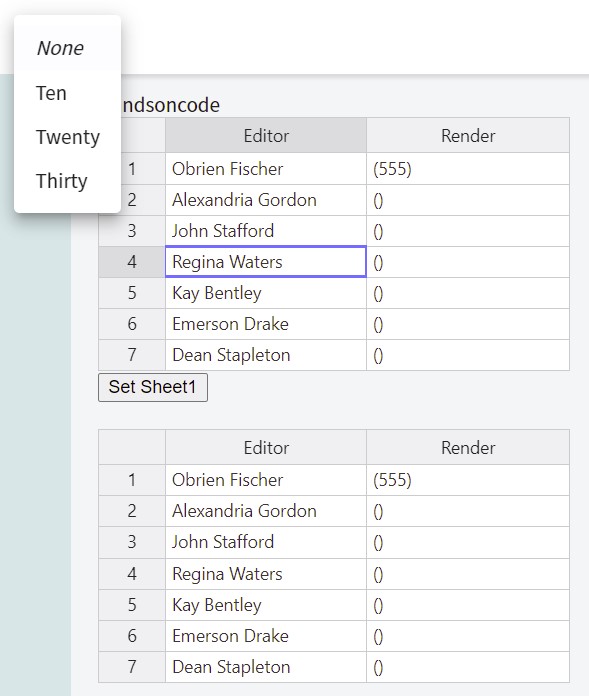Select John Stafford cell in top table
589x696 pixels.
266,231
